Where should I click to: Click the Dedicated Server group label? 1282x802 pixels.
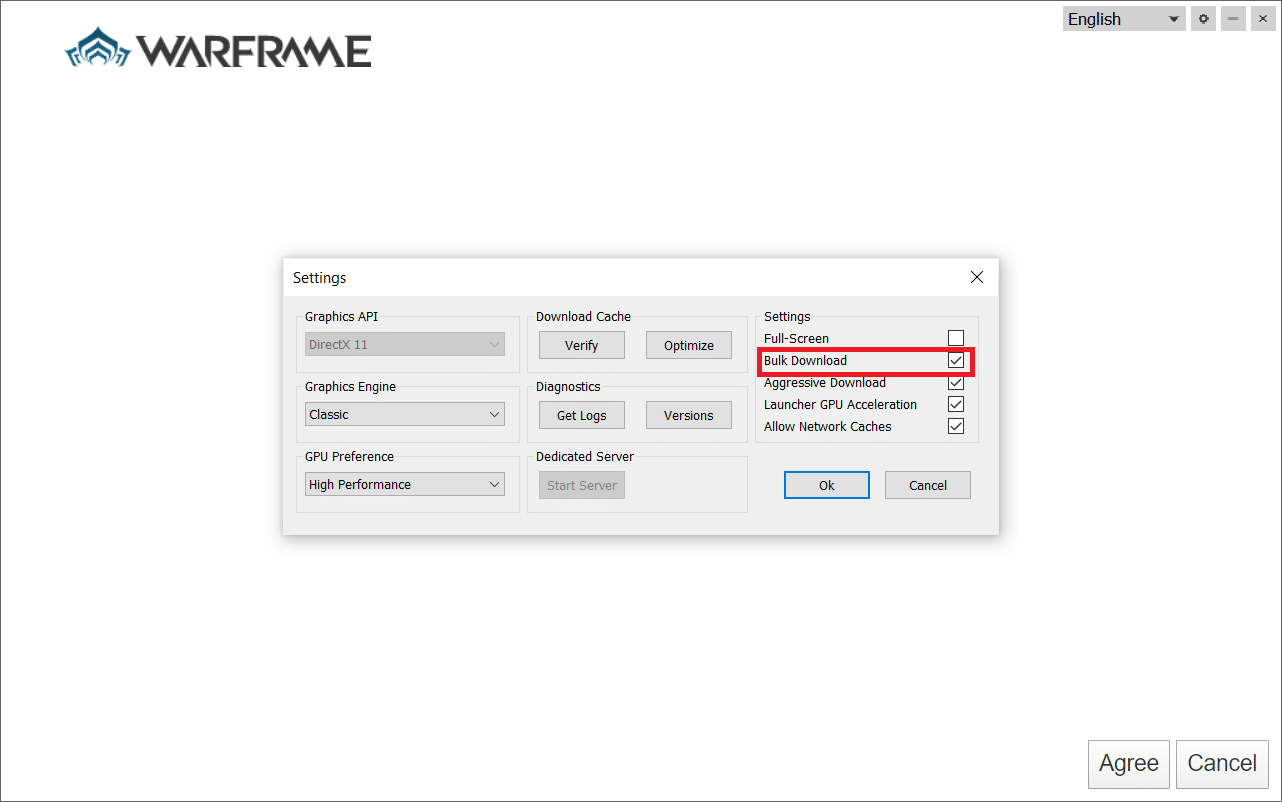coord(585,456)
